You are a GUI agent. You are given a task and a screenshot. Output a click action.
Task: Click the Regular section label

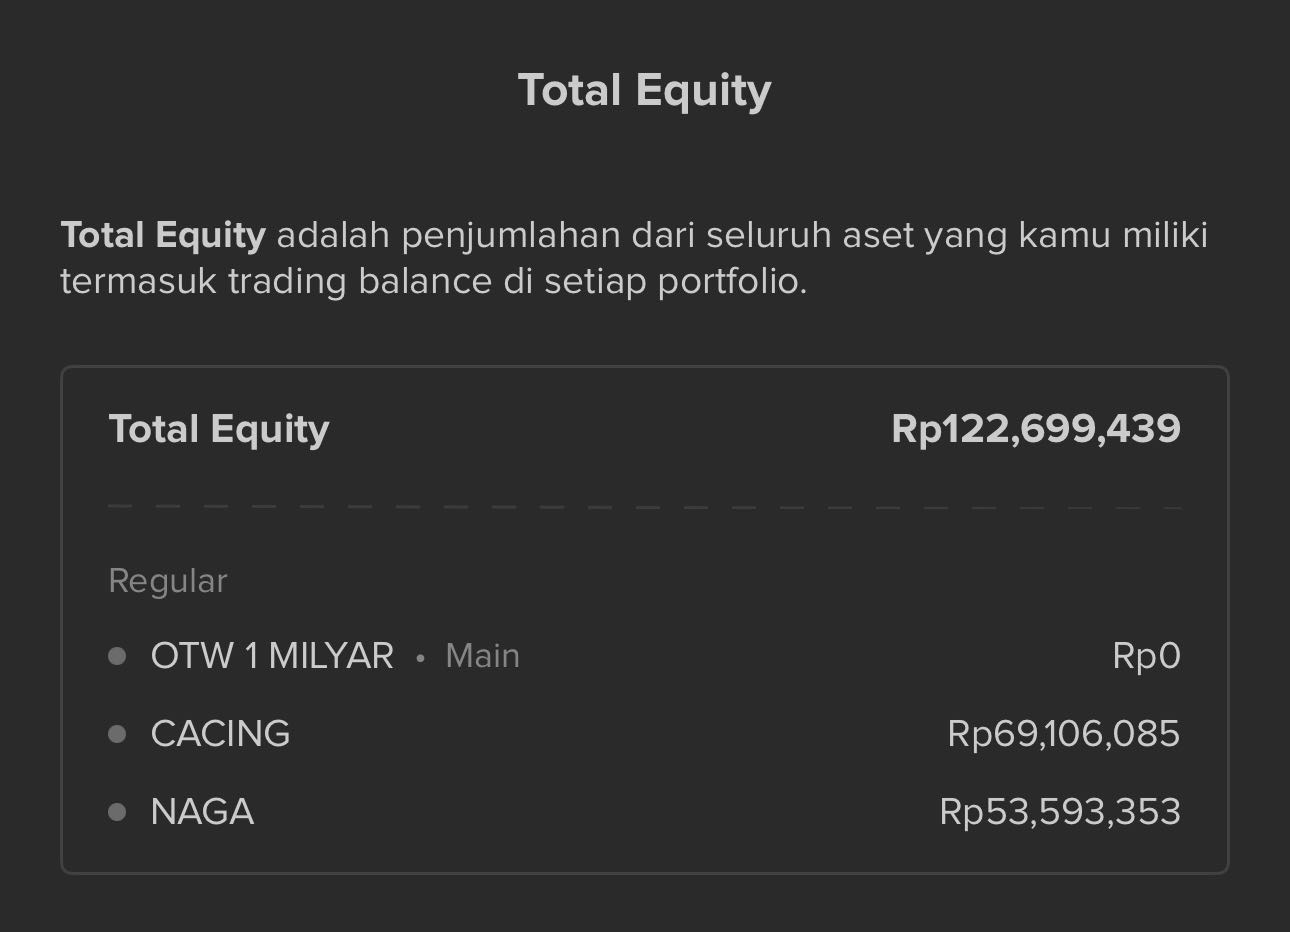pyautogui.click(x=168, y=581)
